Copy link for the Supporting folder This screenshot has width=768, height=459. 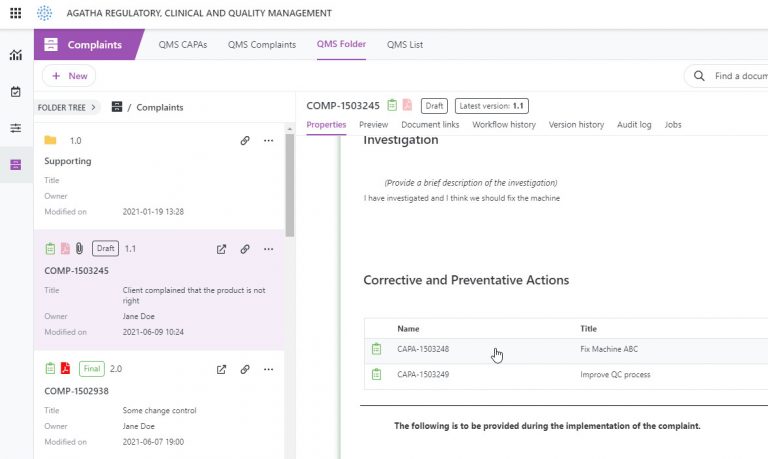point(245,141)
